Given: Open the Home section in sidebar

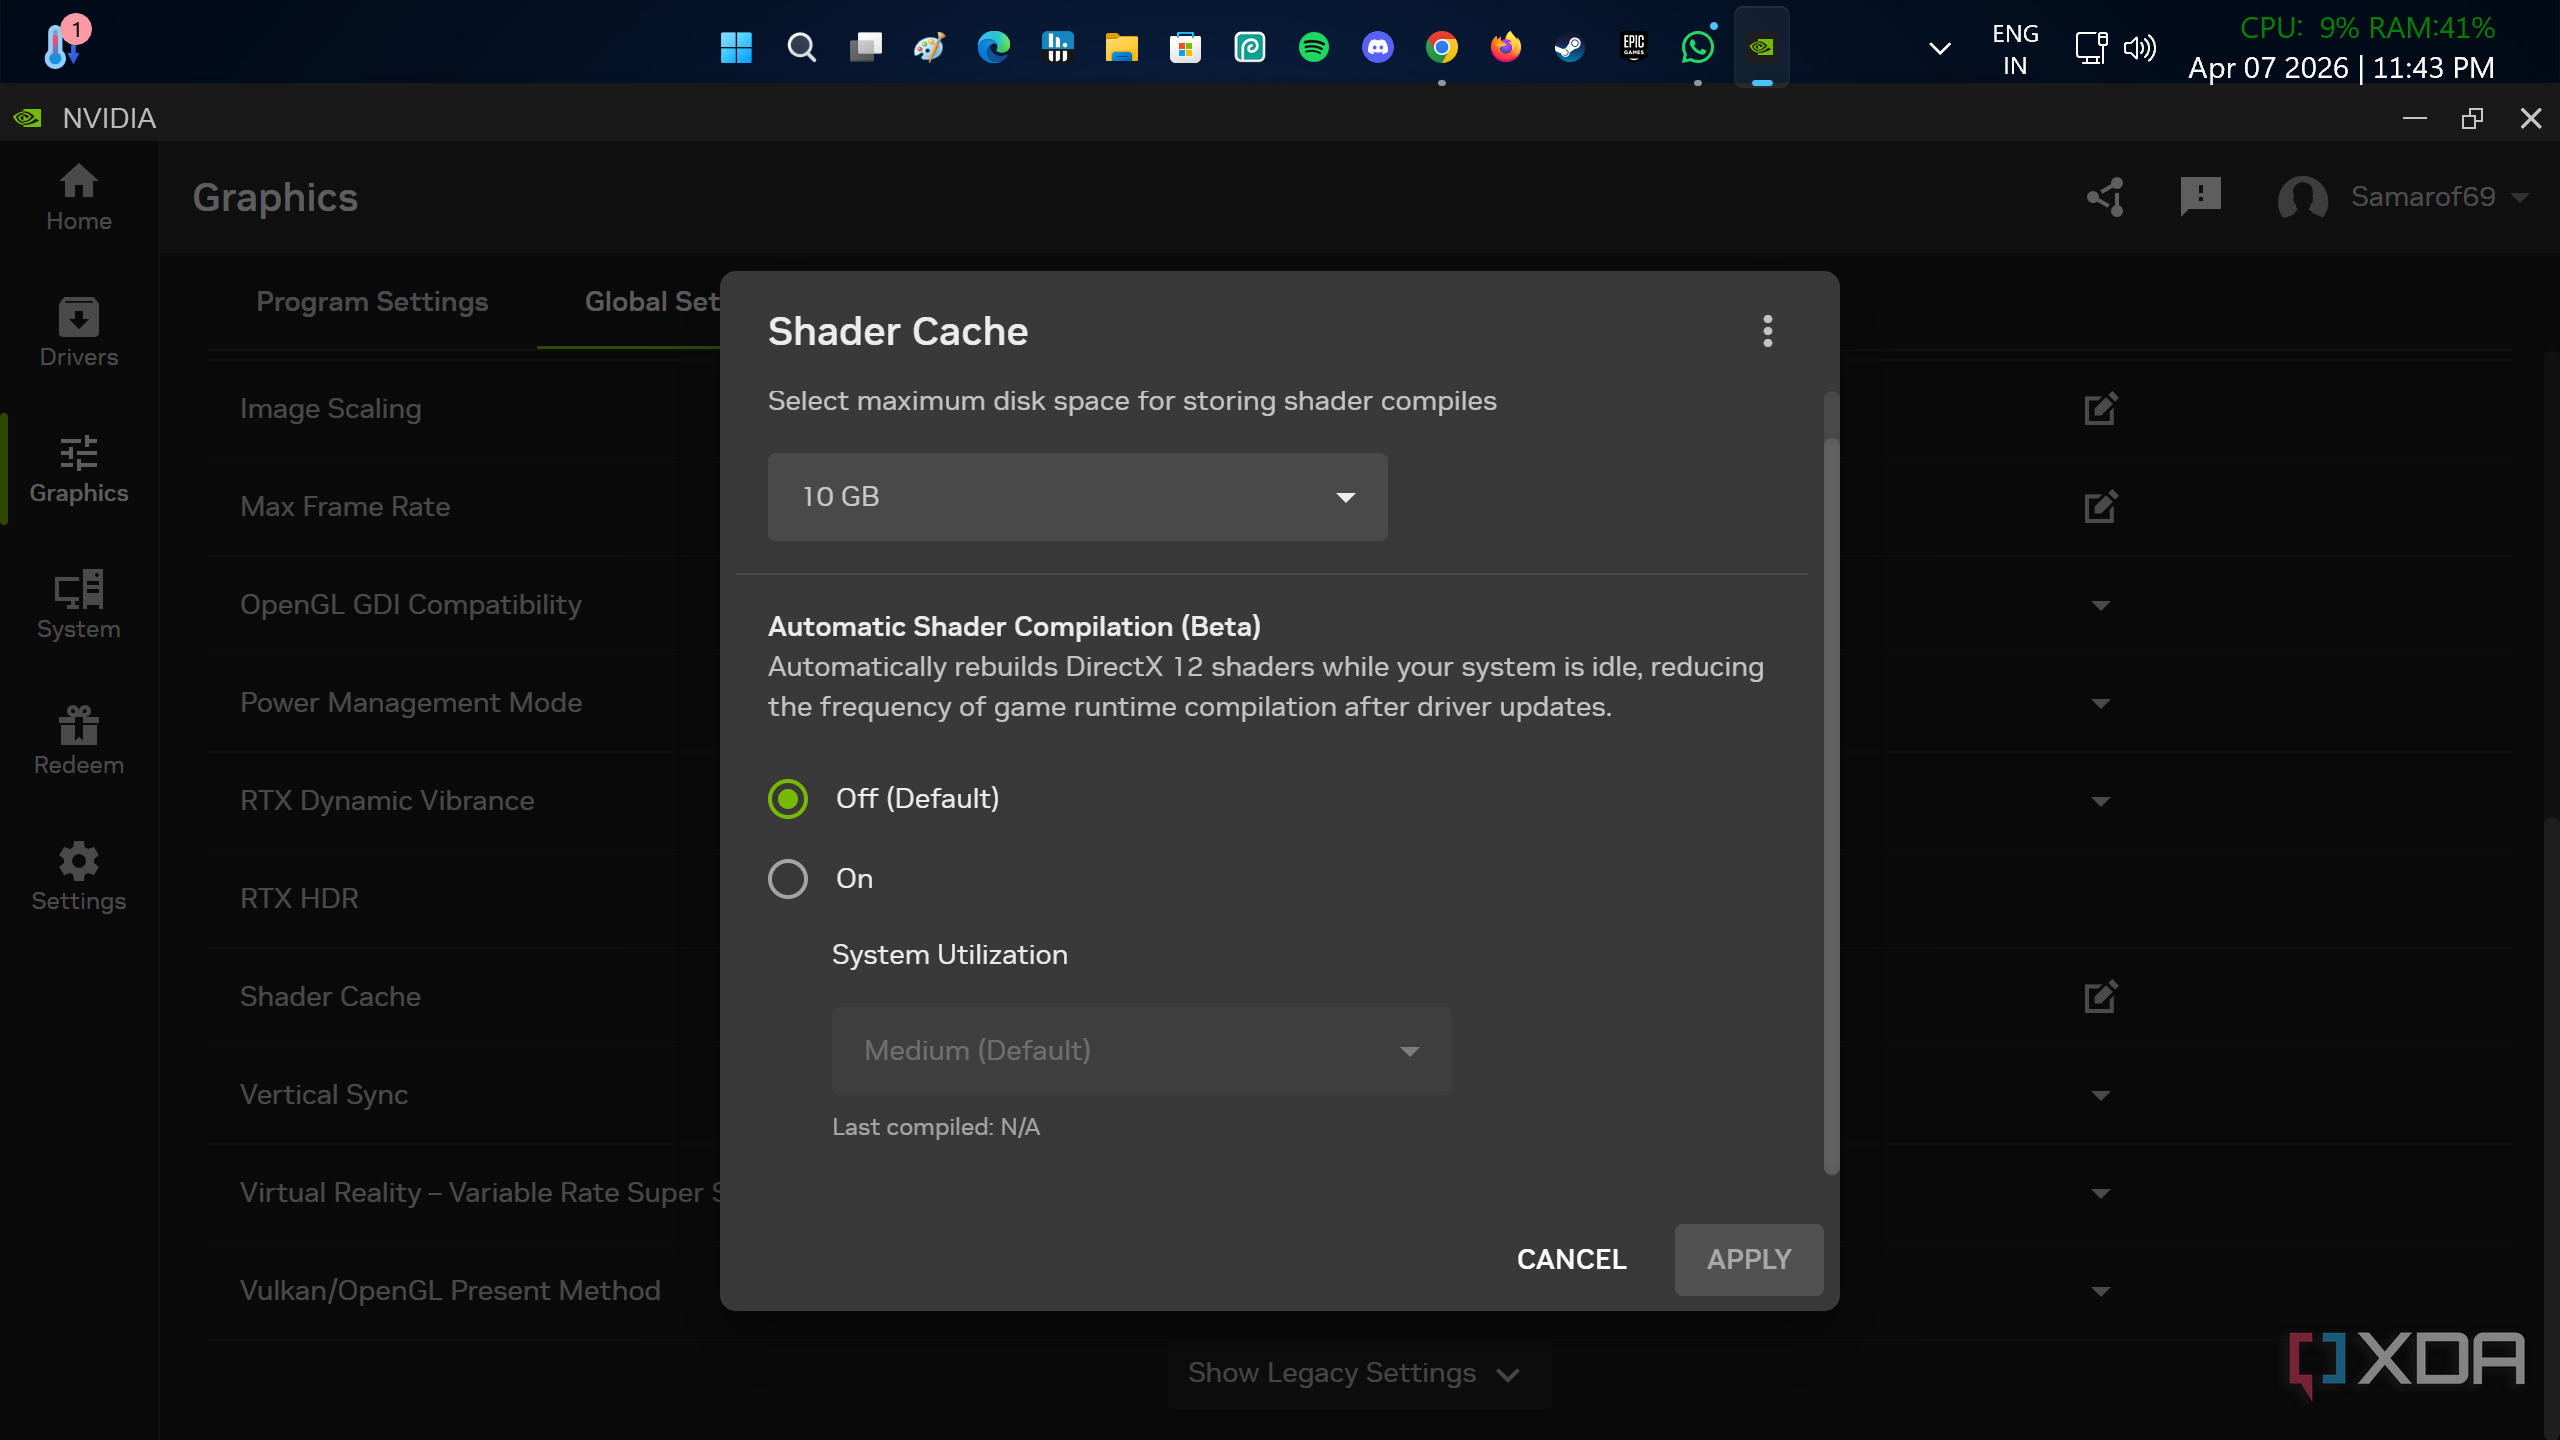Looking at the screenshot, I should 78,197.
